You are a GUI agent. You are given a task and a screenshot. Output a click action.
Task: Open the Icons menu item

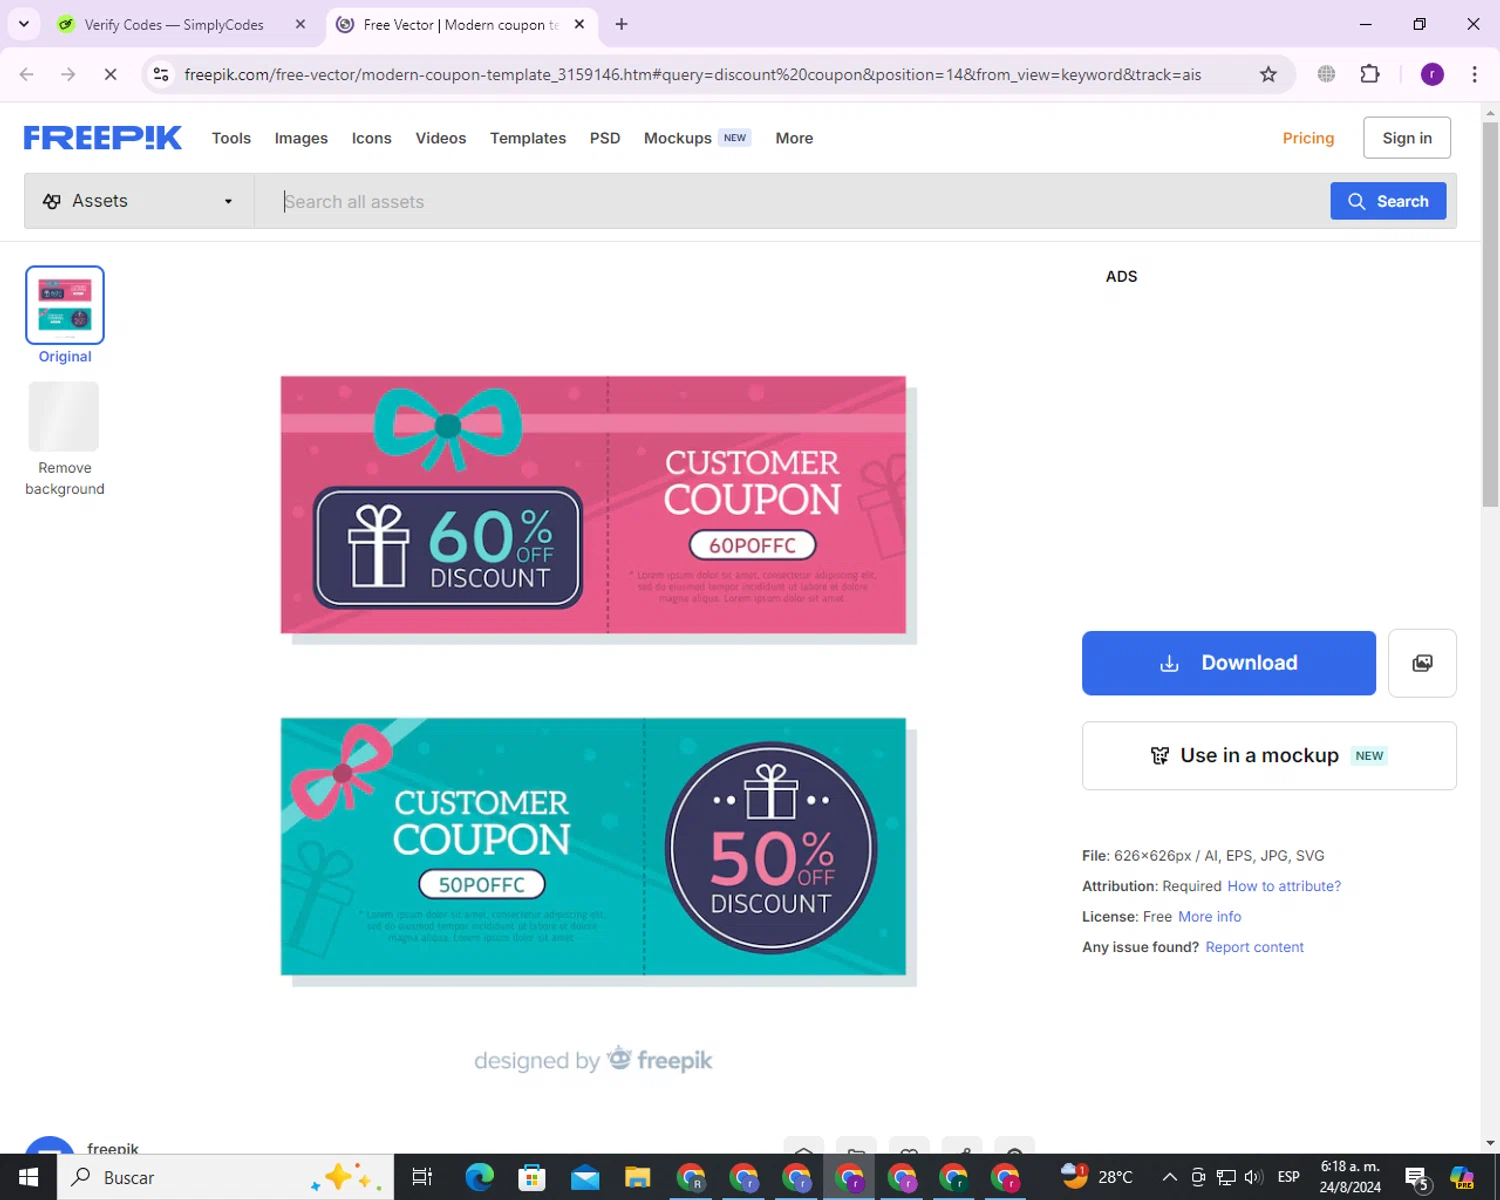371,138
